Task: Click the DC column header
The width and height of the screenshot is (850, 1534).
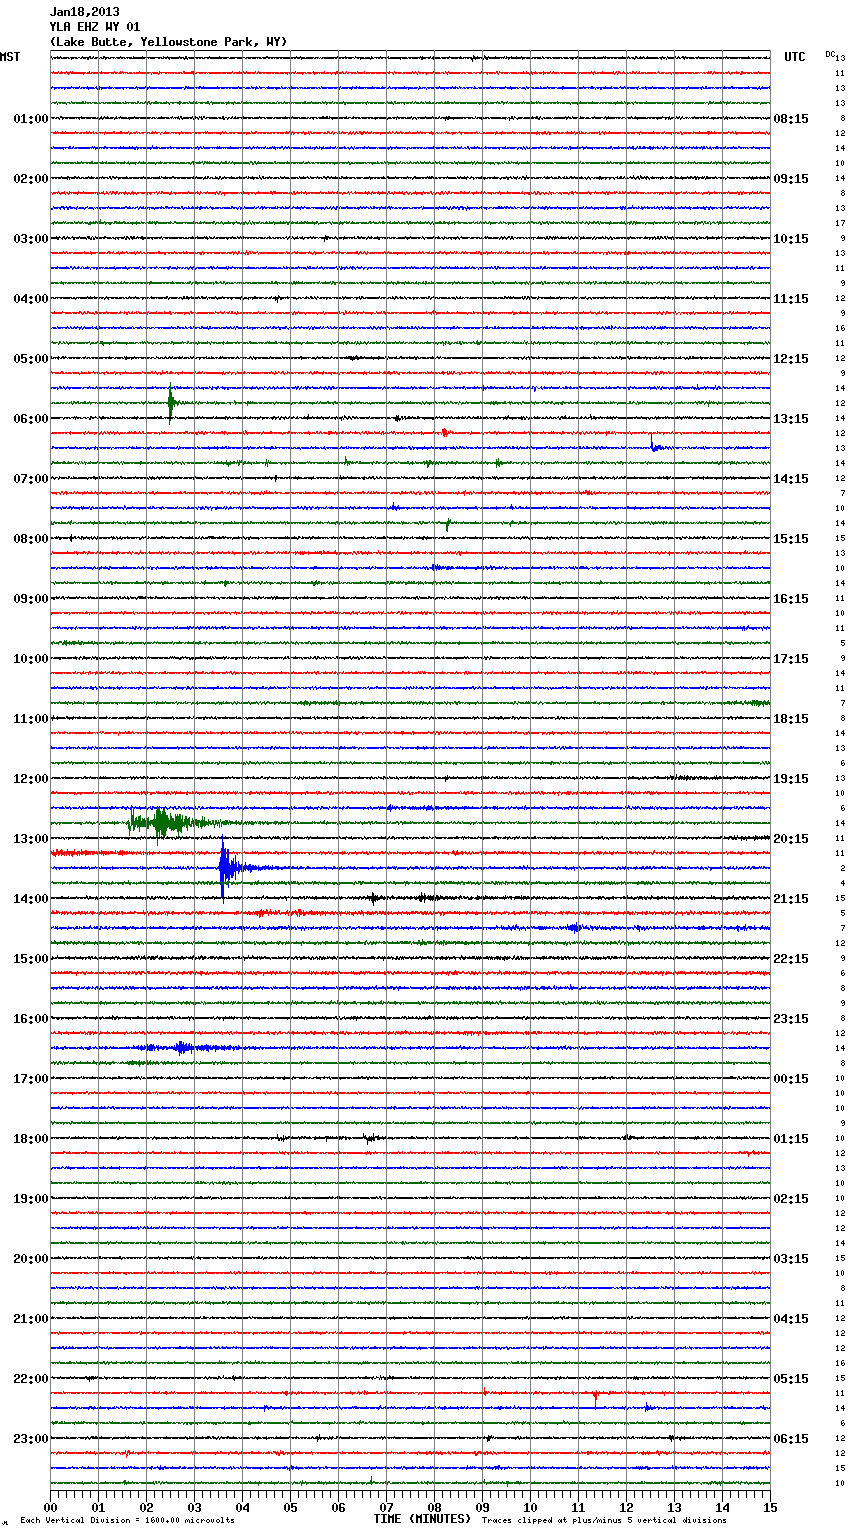Action: (830, 54)
